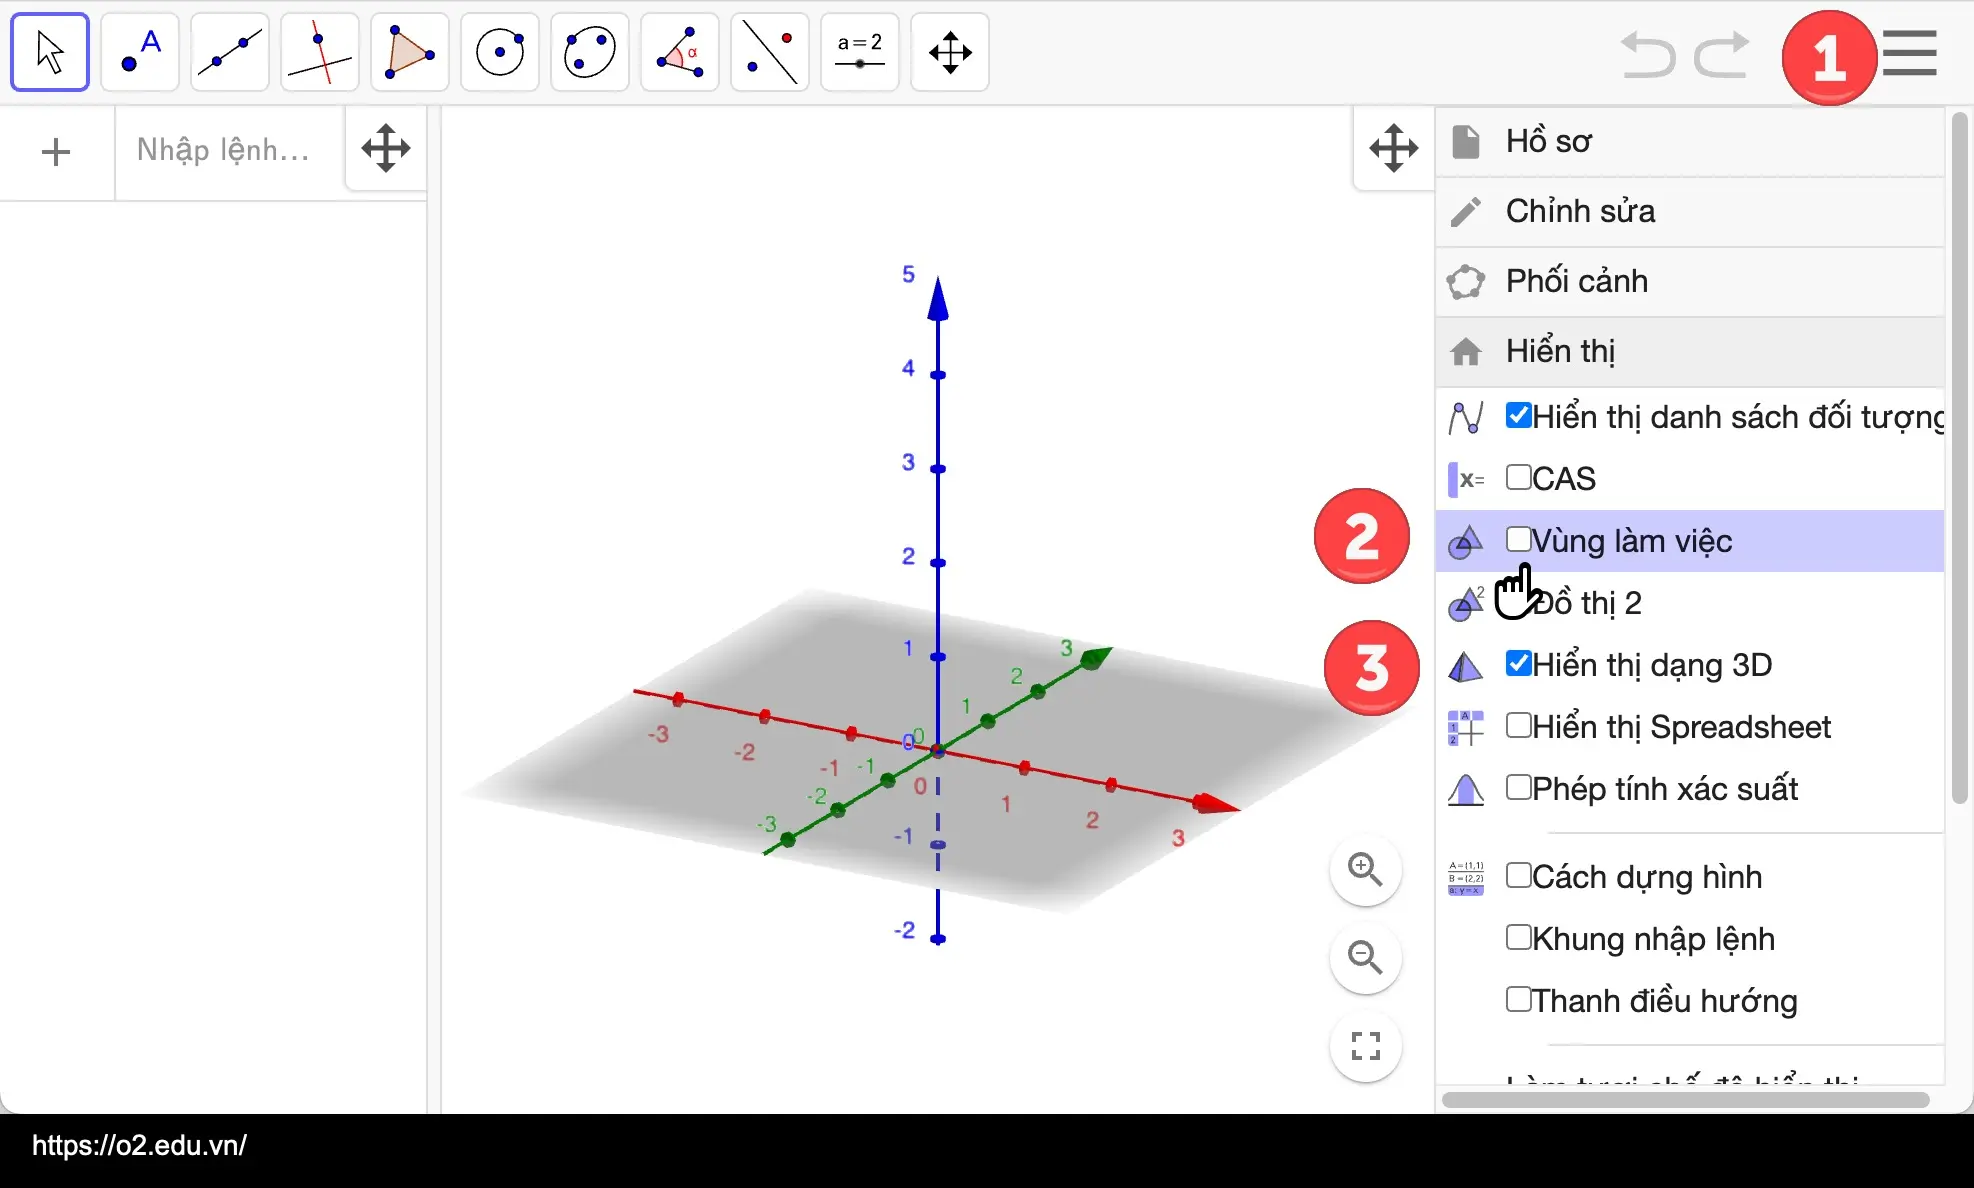
Task: Click the Redo arrow
Action: pyautogui.click(x=1722, y=54)
